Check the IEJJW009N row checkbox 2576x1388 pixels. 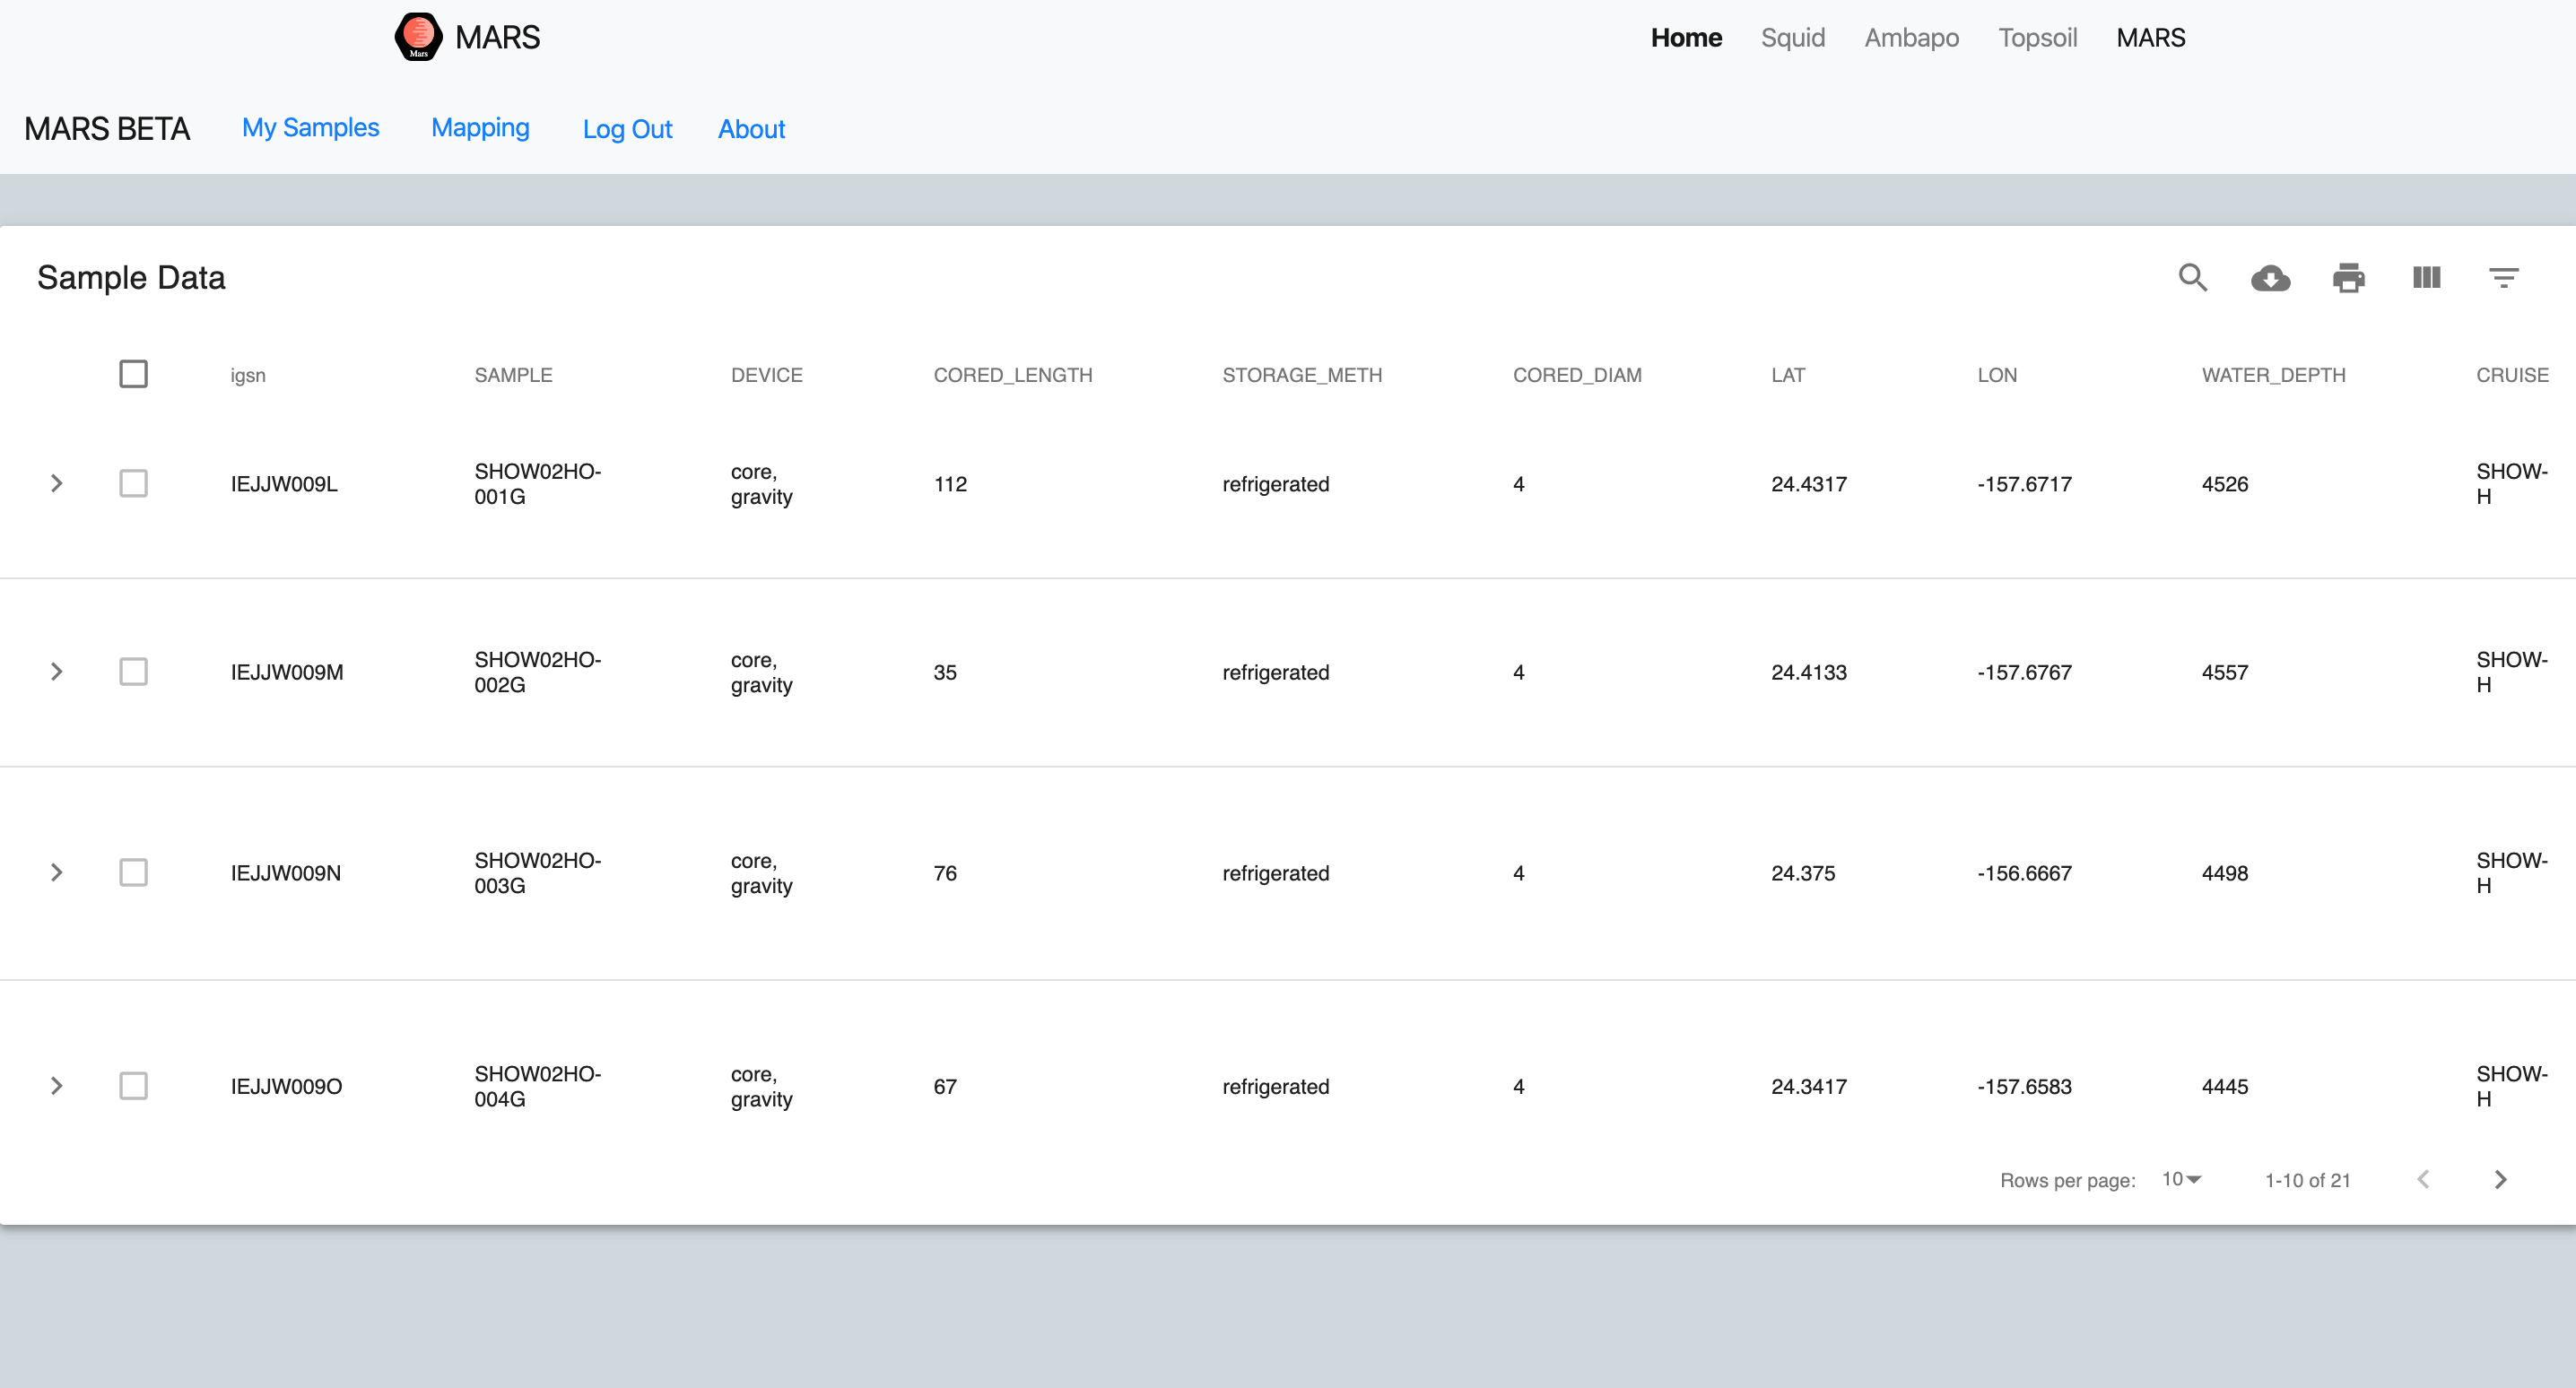tap(133, 873)
